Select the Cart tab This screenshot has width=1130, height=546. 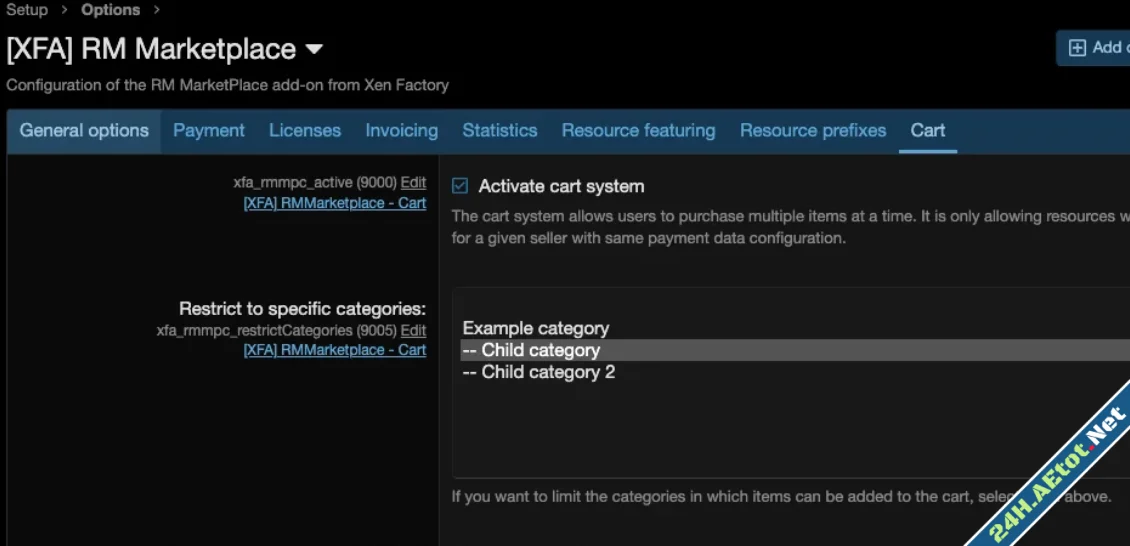(x=927, y=131)
